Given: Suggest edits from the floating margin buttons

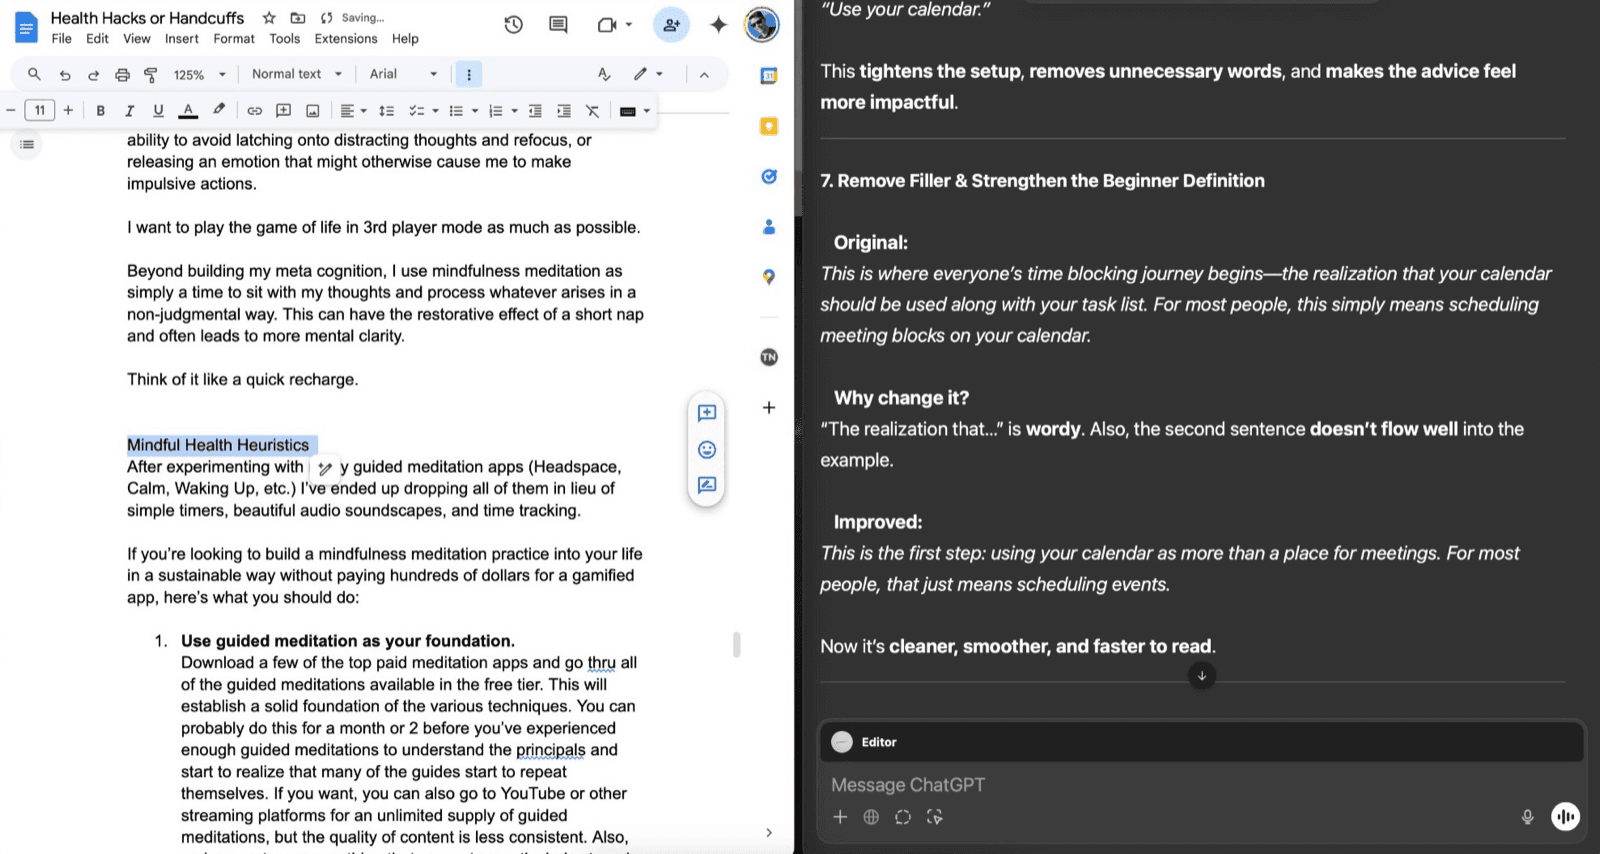Looking at the screenshot, I should pos(707,485).
